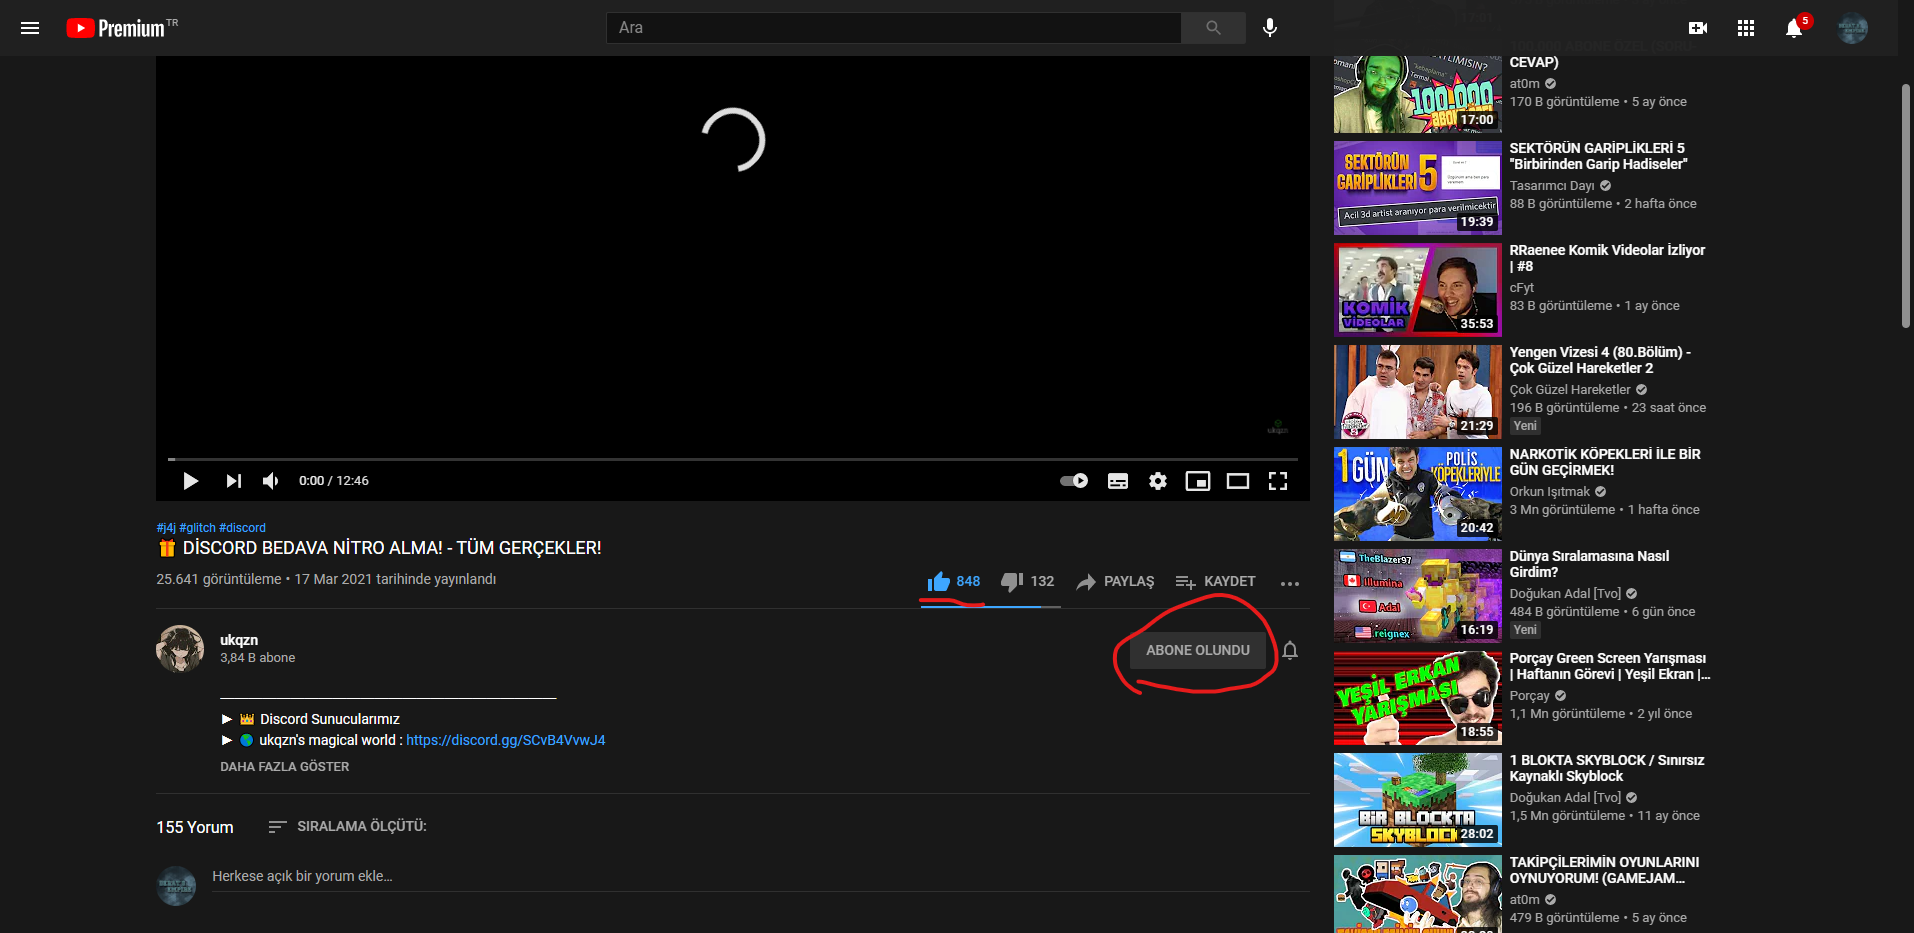1914x933 pixels.
Task: Expand description with DAHA FAZLA GÖSTER
Action: click(x=285, y=767)
